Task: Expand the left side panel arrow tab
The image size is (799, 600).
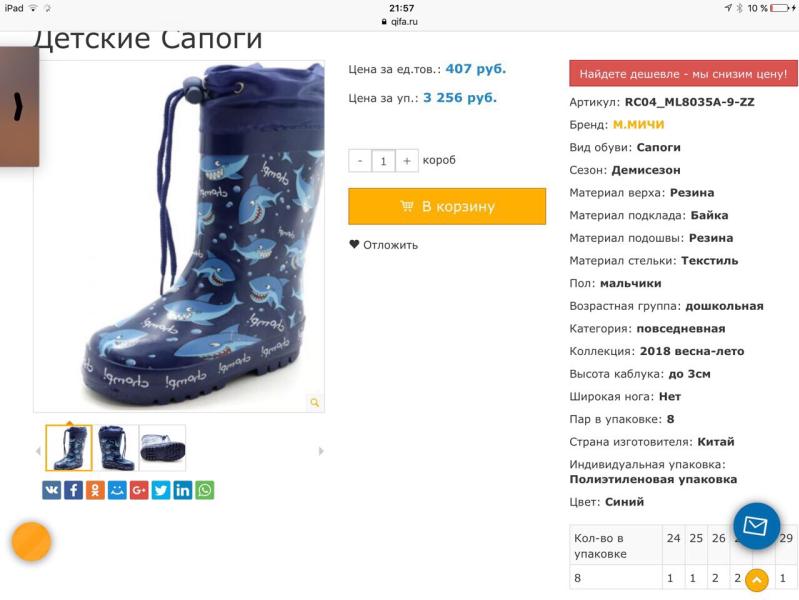Action: 19,107
